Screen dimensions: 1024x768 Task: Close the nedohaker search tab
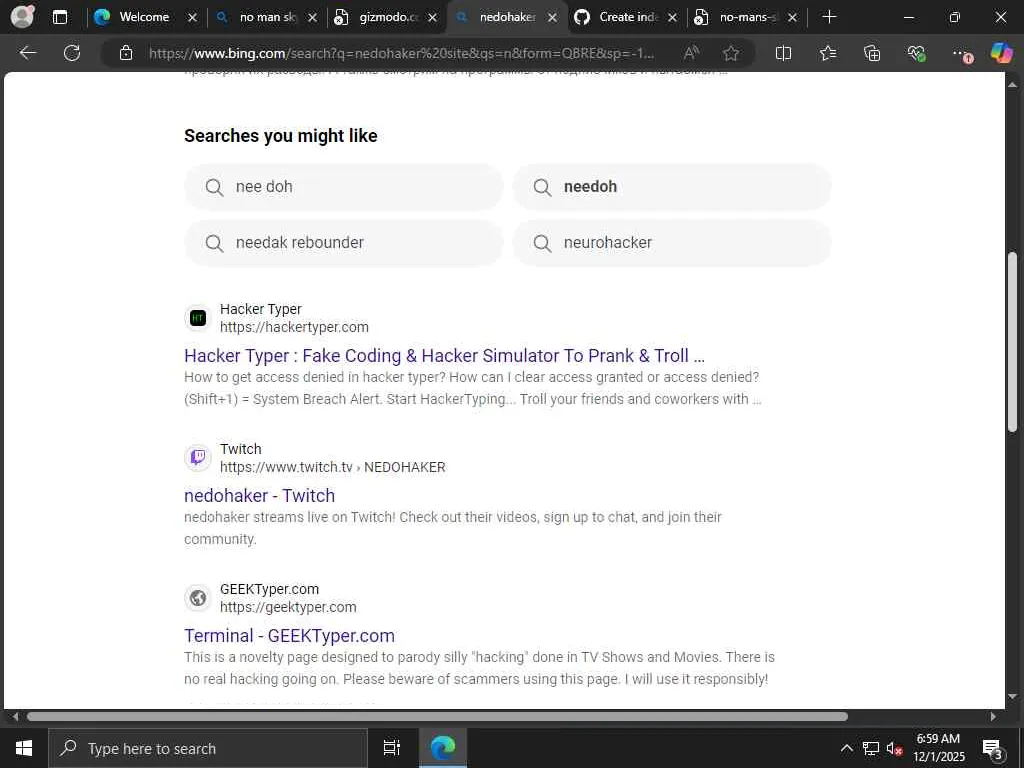click(x=552, y=18)
